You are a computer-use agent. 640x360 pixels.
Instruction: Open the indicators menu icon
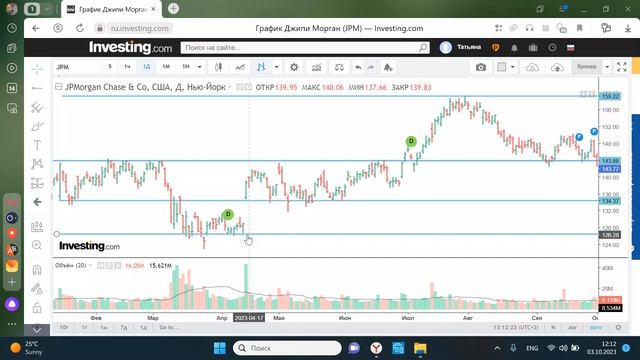pyautogui.click(x=316, y=67)
